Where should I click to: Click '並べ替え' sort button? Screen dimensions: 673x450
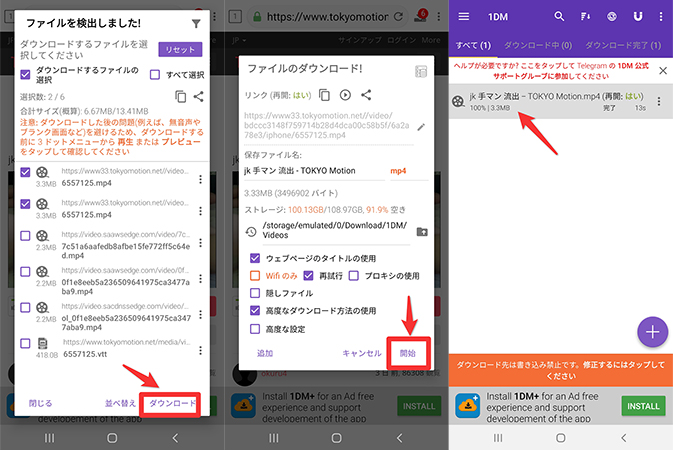click(120, 403)
